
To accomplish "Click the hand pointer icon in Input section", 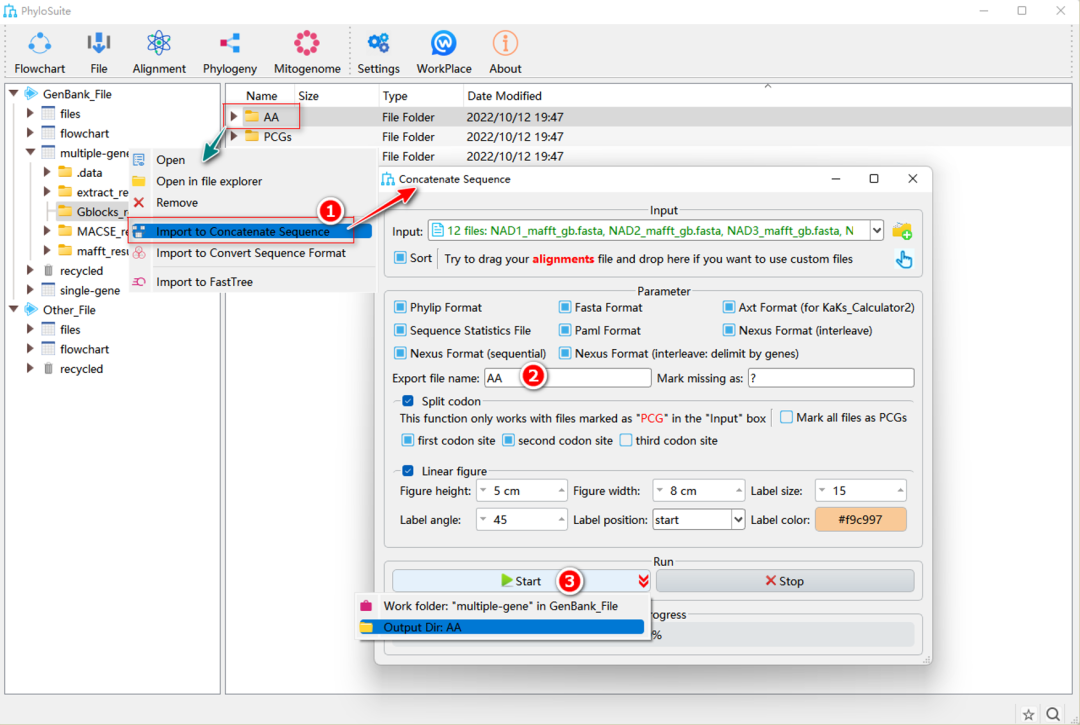I will [904, 260].
